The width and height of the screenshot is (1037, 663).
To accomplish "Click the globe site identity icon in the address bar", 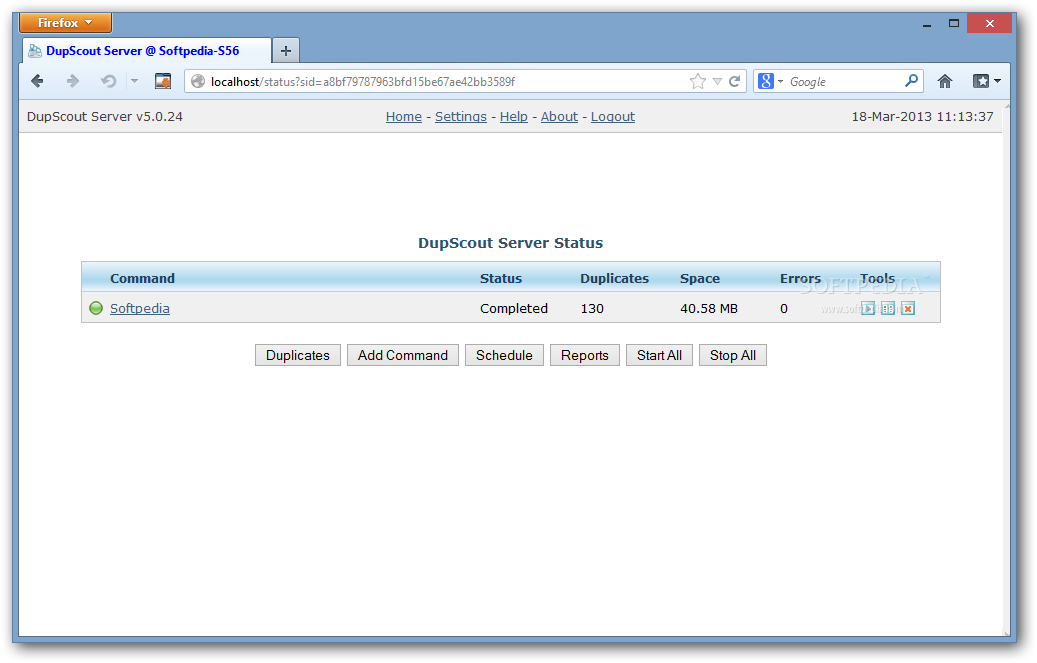I will pos(198,81).
